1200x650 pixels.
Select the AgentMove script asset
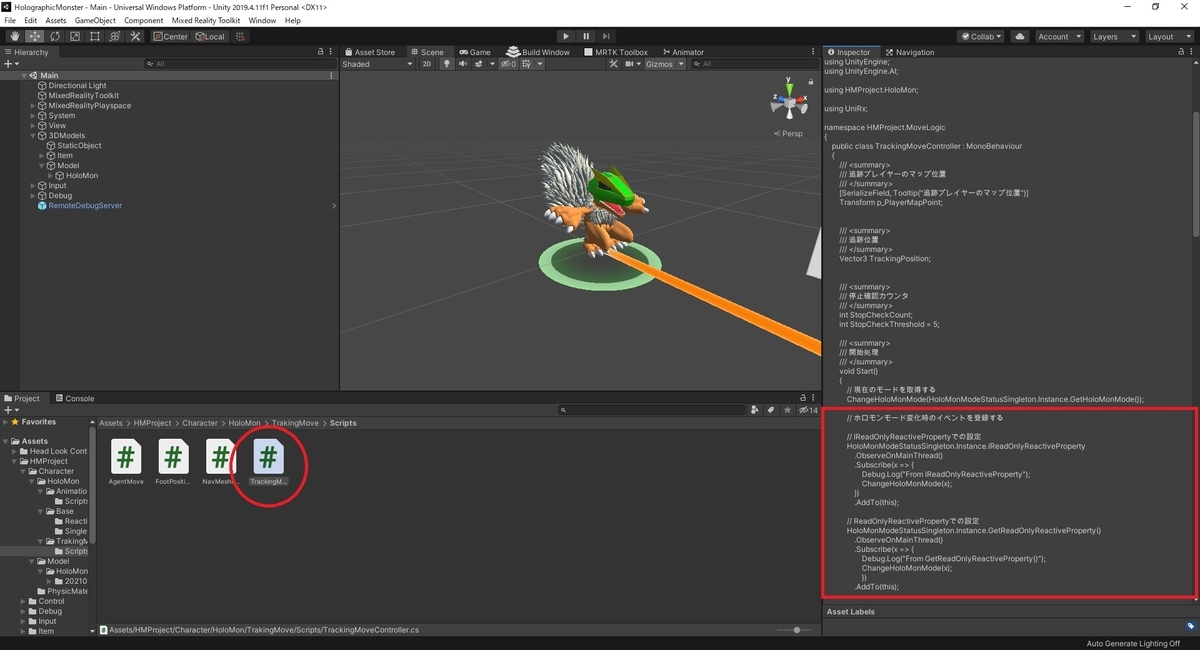[126, 462]
